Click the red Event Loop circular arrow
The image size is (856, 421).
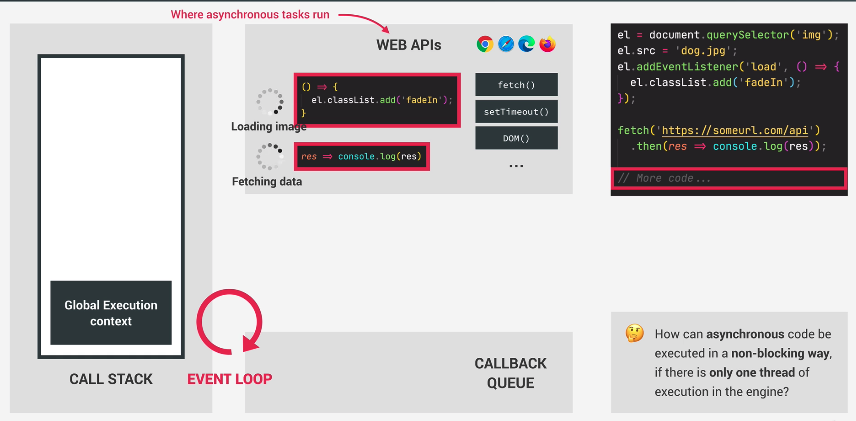tap(229, 322)
